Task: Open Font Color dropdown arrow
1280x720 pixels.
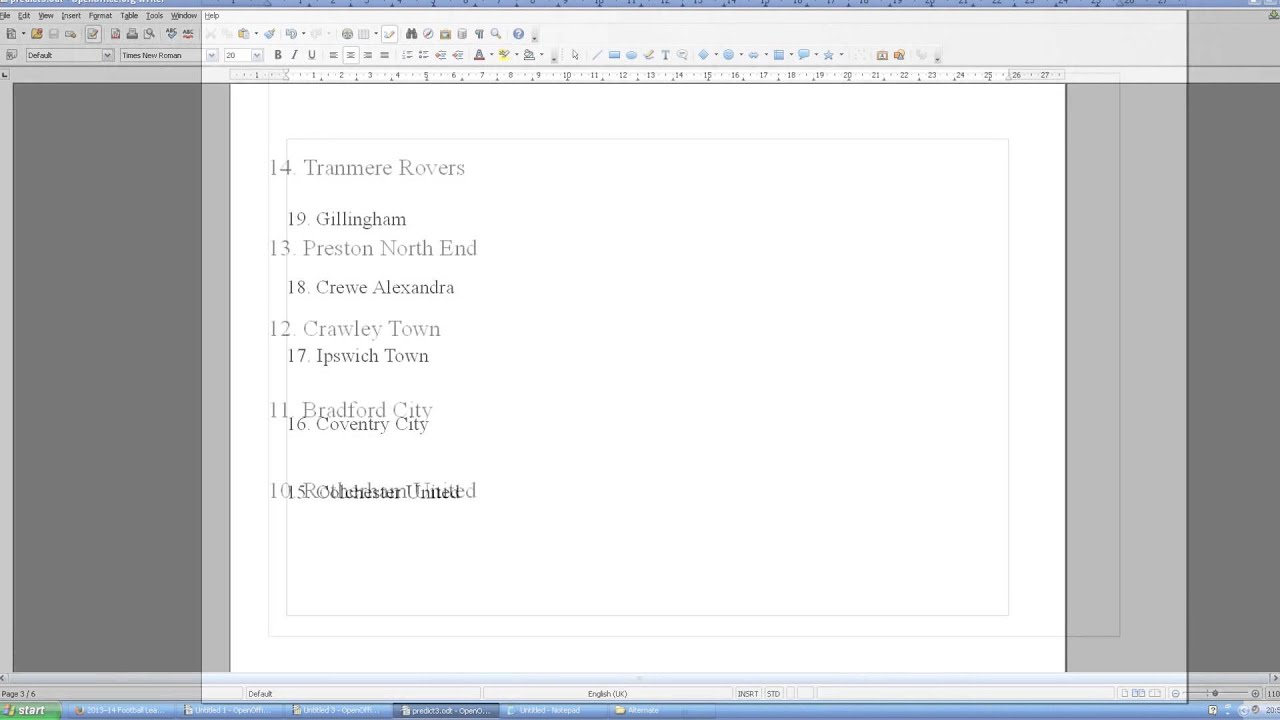Action: point(491,55)
